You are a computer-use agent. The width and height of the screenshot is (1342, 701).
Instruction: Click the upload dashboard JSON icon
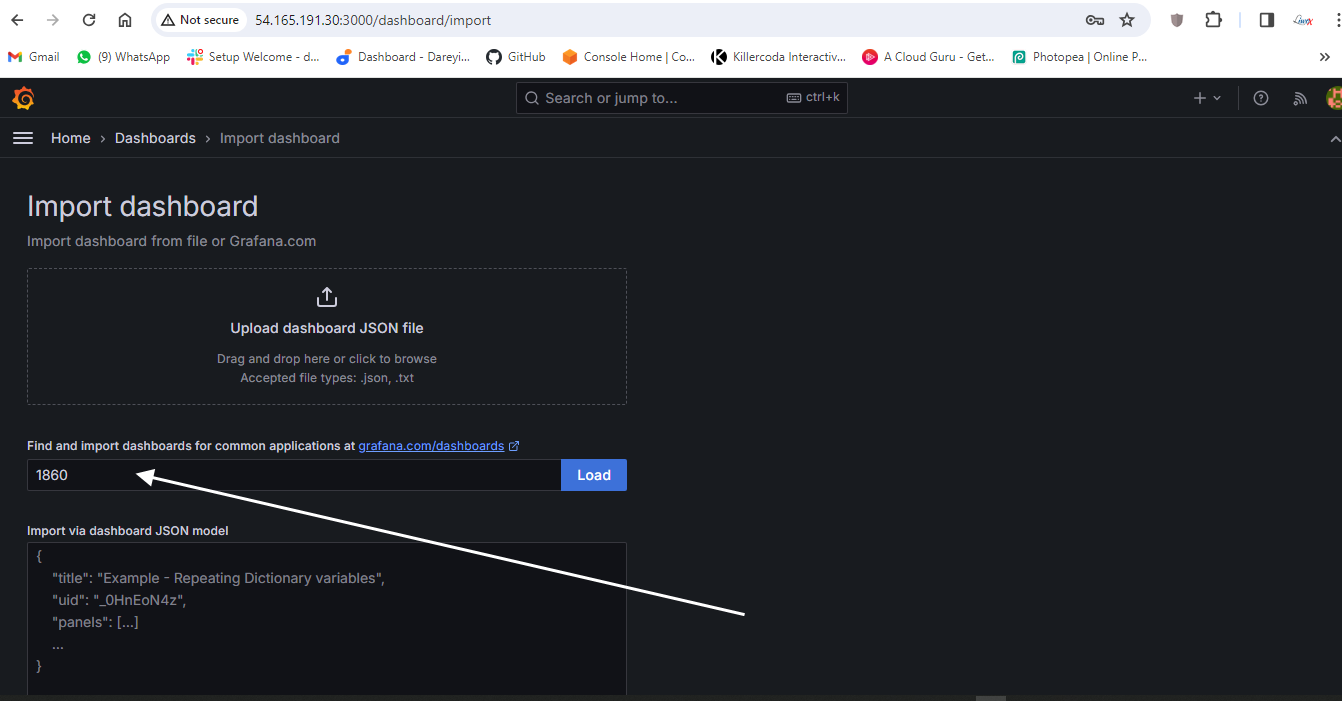pyautogui.click(x=327, y=297)
